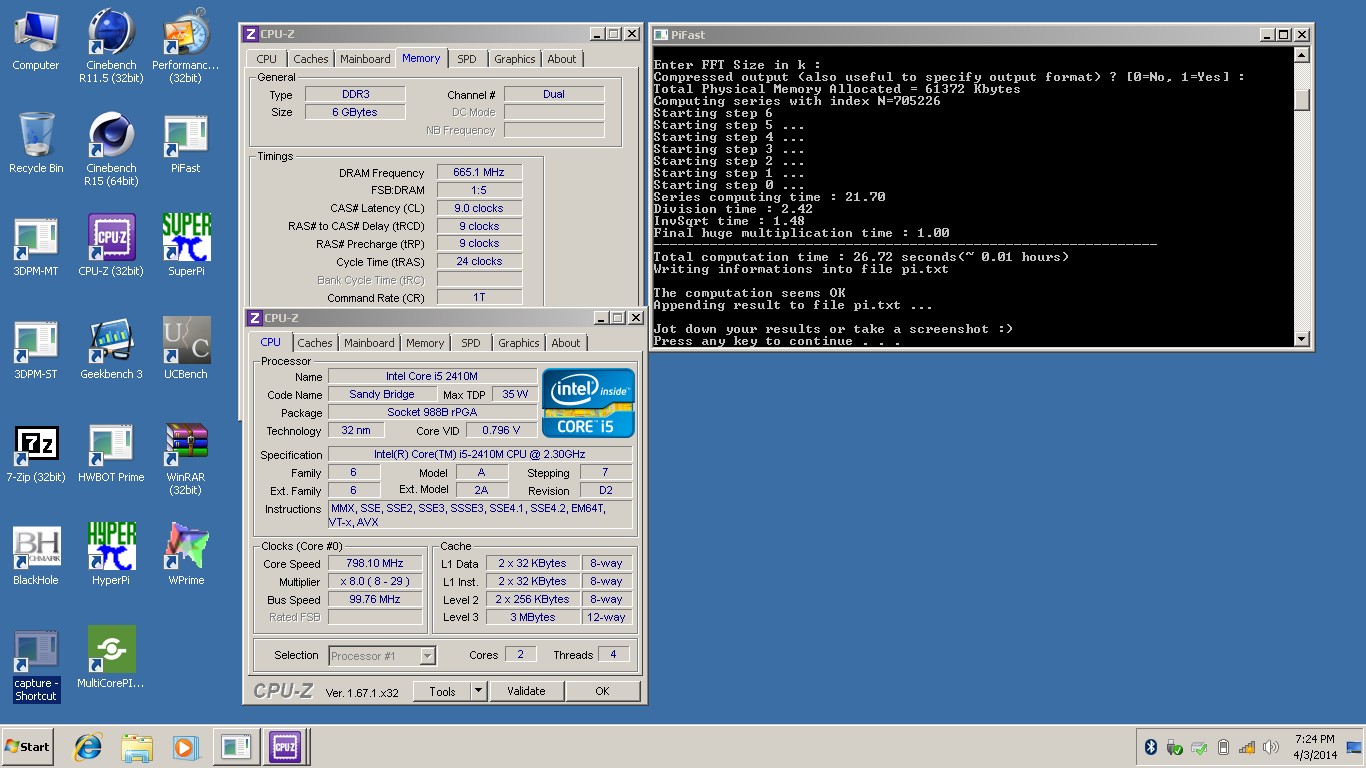Open the Computer desktop icon
This screenshot has height=768, width=1366.
[x=36, y=41]
